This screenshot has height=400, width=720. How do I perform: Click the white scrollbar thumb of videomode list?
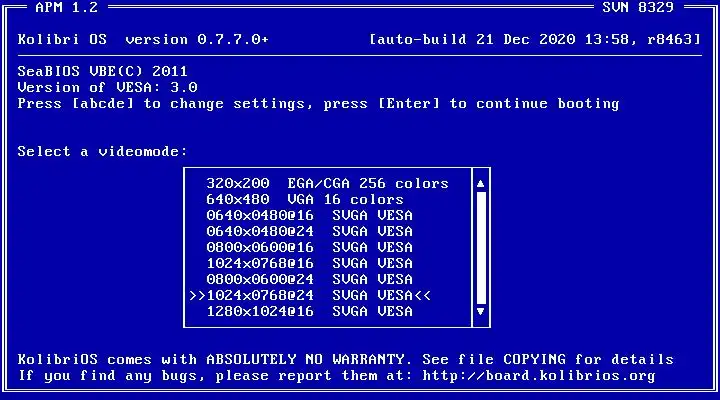(481, 248)
